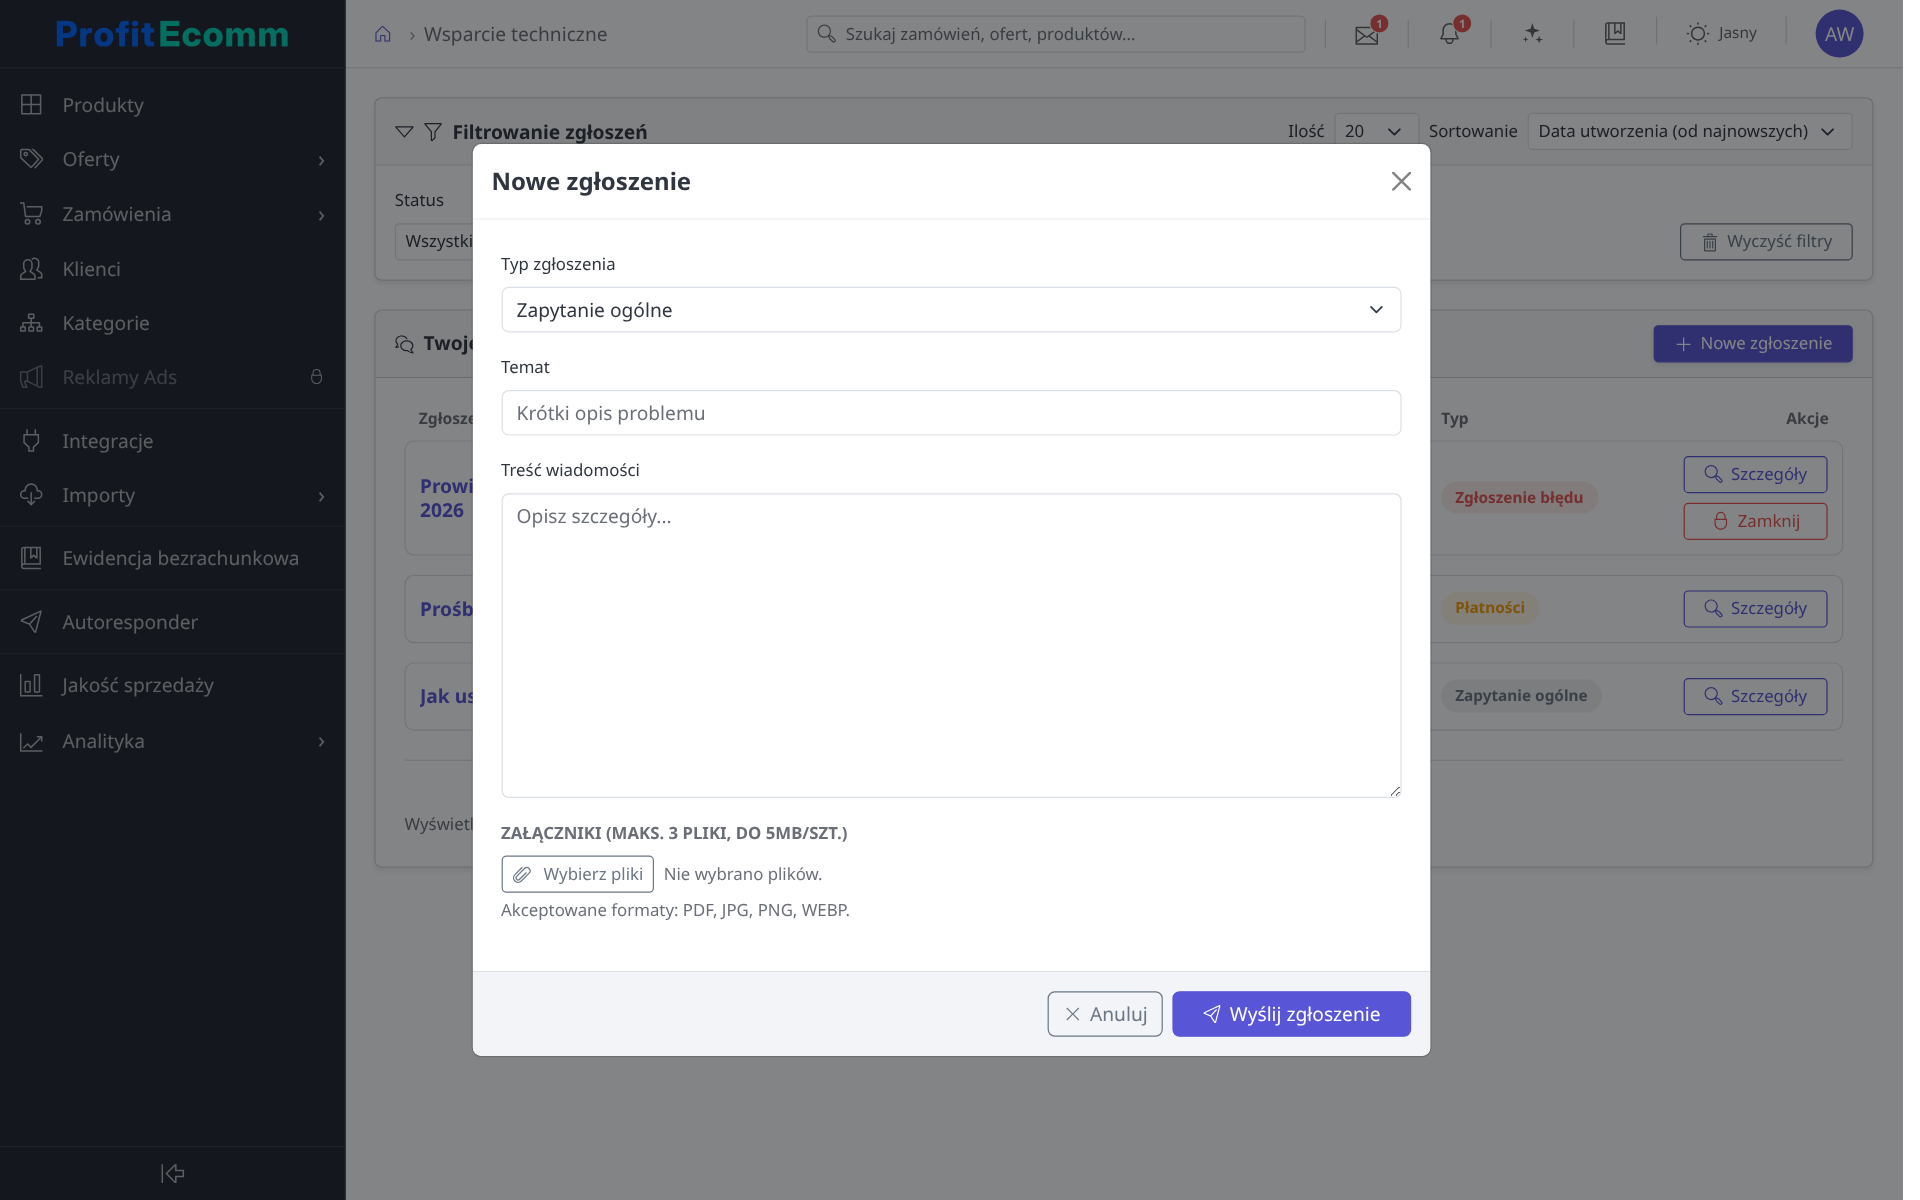Open the Ilość 20 dropdown
This screenshot has width=1920, height=1200.
click(1375, 131)
